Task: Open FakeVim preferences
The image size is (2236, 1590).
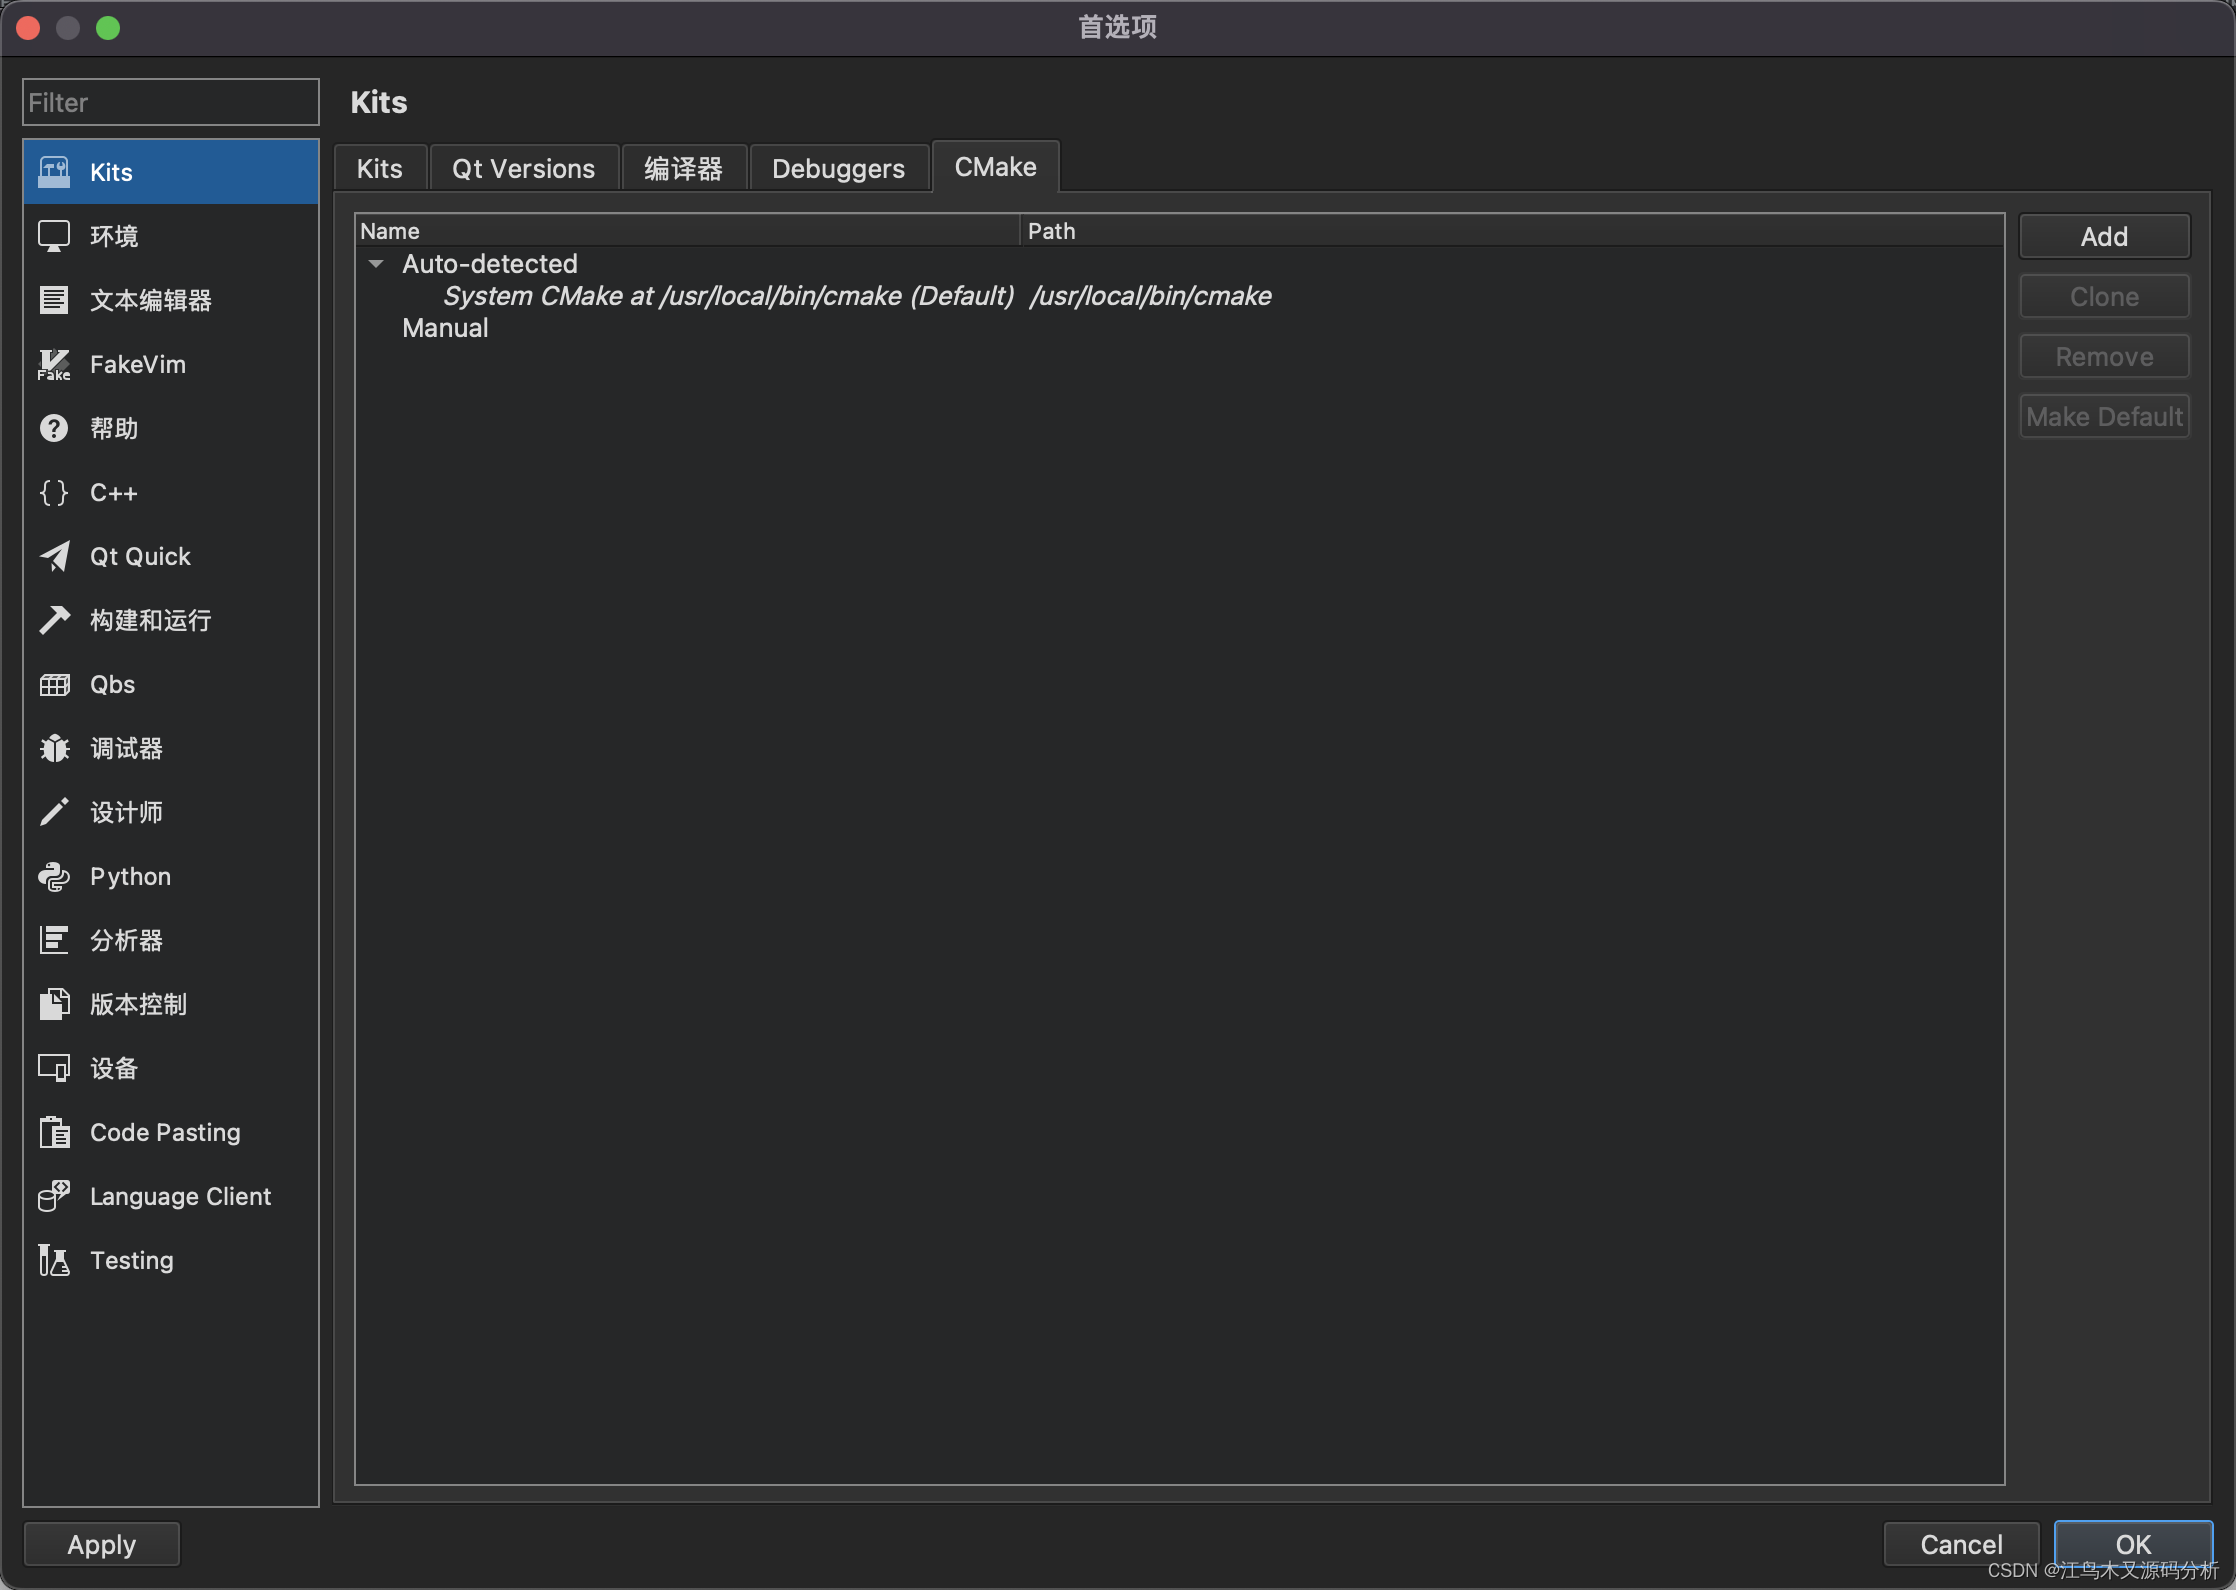Action: [x=135, y=364]
